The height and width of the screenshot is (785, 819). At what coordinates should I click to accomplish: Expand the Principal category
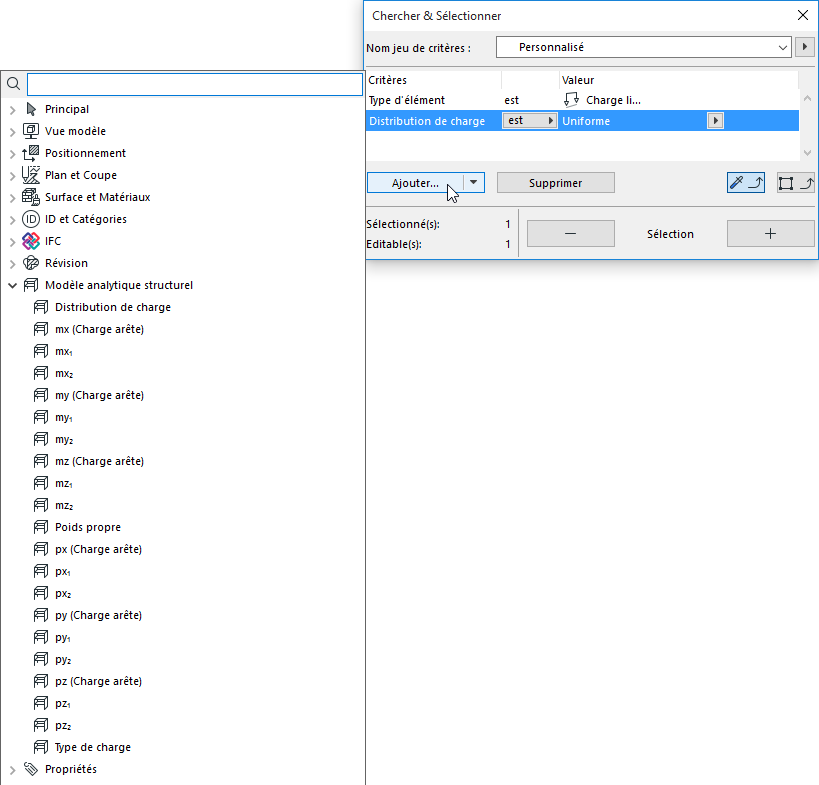(x=13, y=110)
